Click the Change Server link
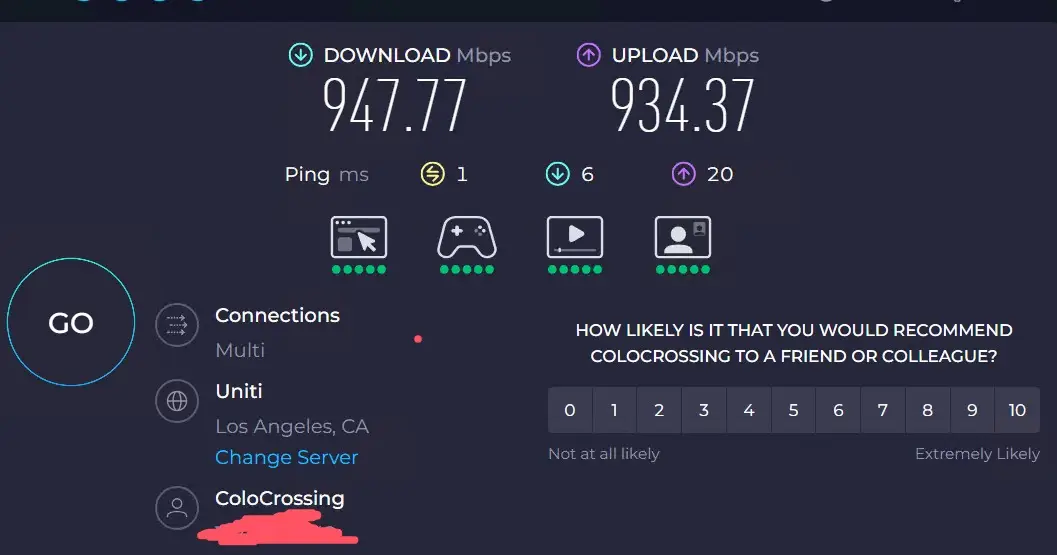 286,457
